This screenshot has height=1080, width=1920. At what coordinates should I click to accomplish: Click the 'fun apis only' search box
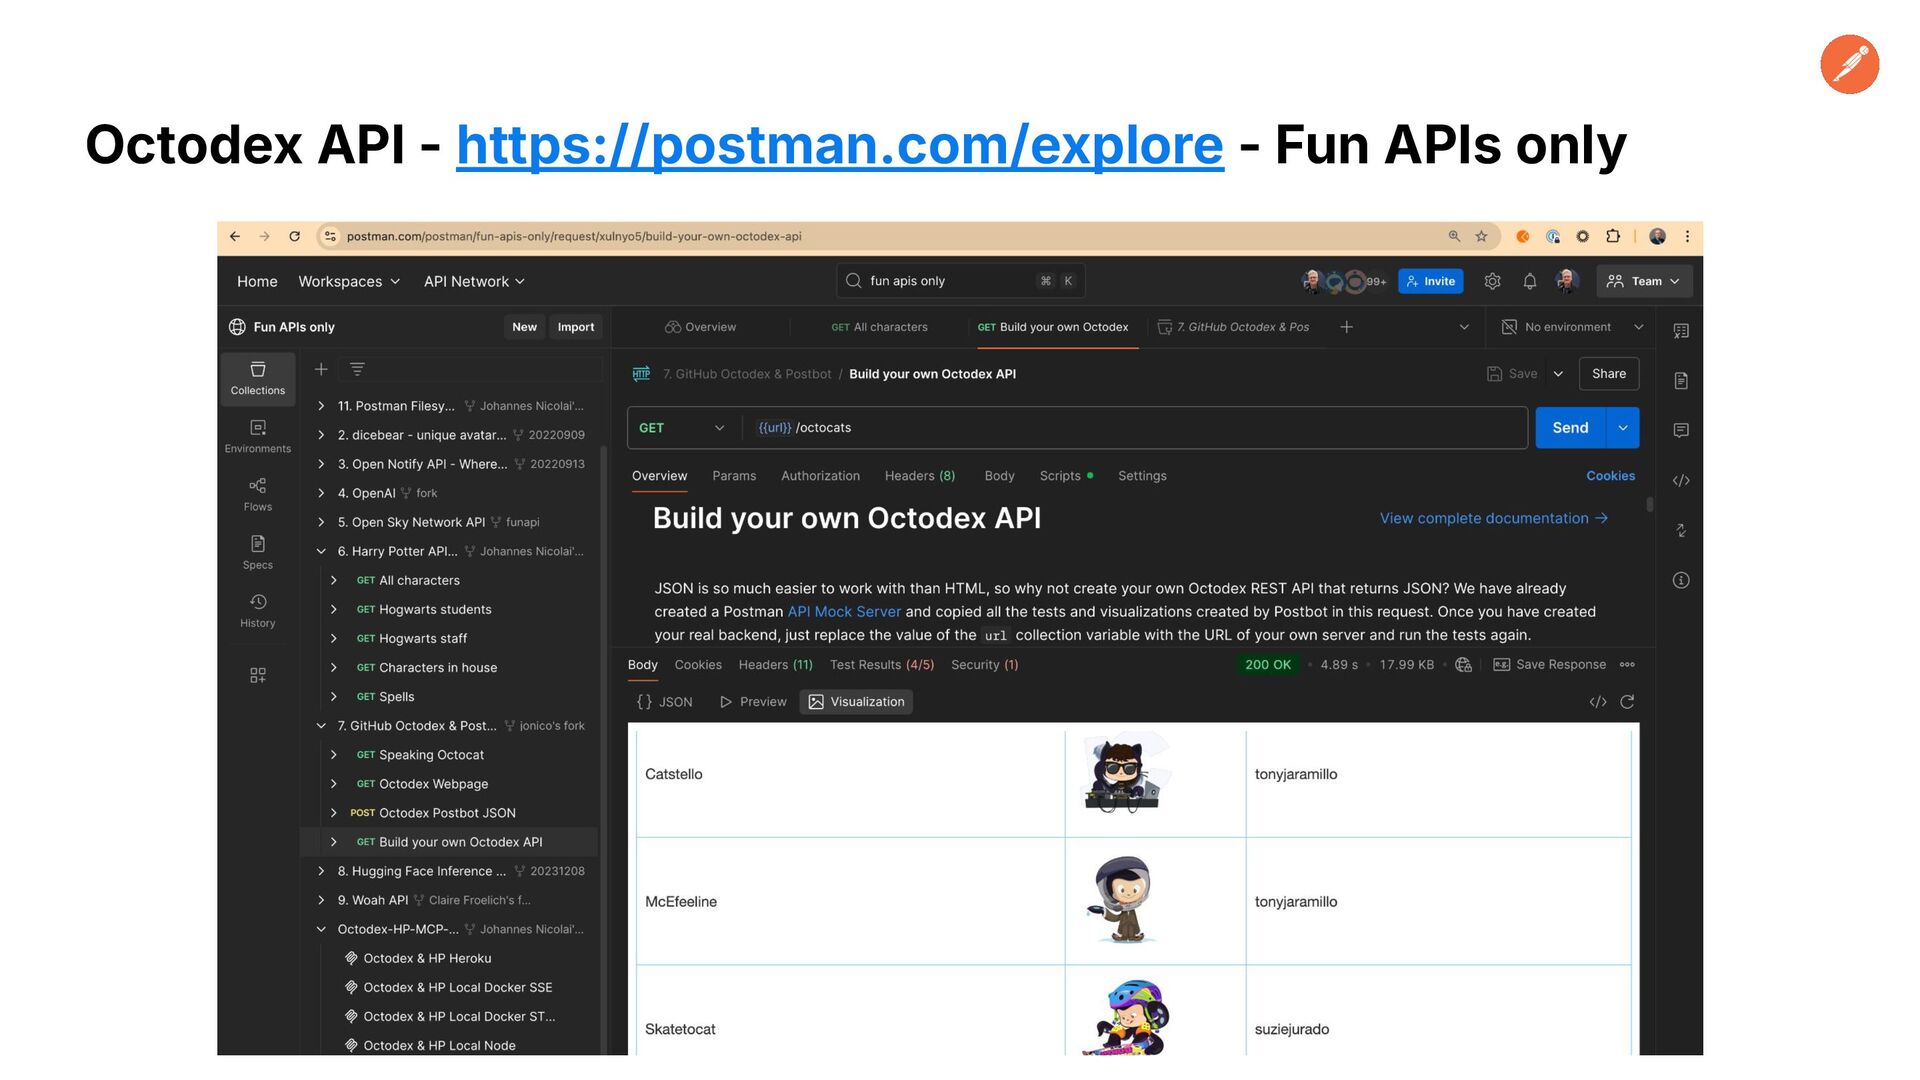click(x=960, y=281)
